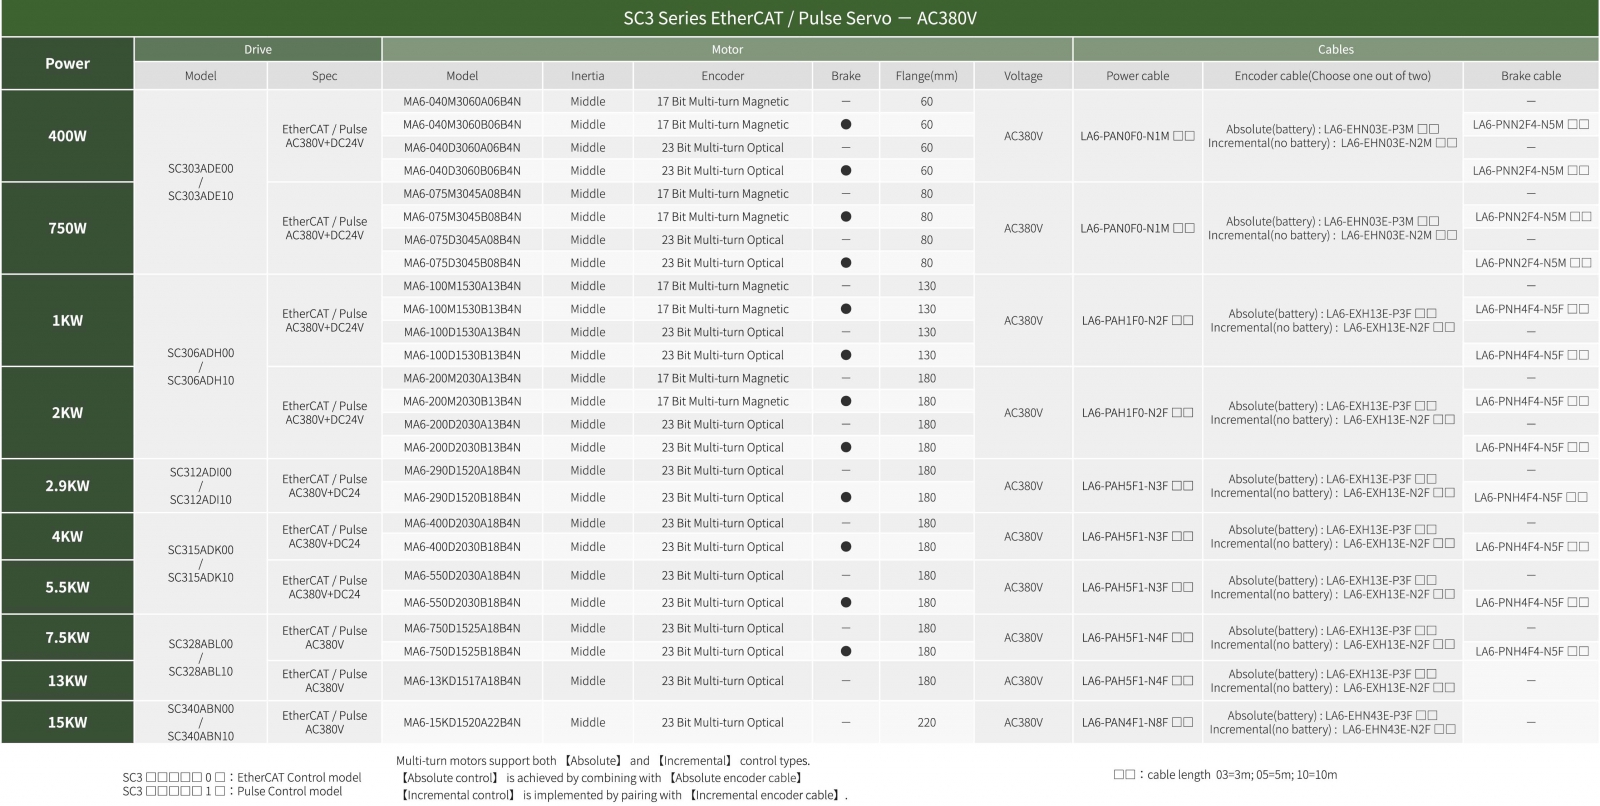Click motor model MA6-13KD1517A18B4N

coord(462,681)
